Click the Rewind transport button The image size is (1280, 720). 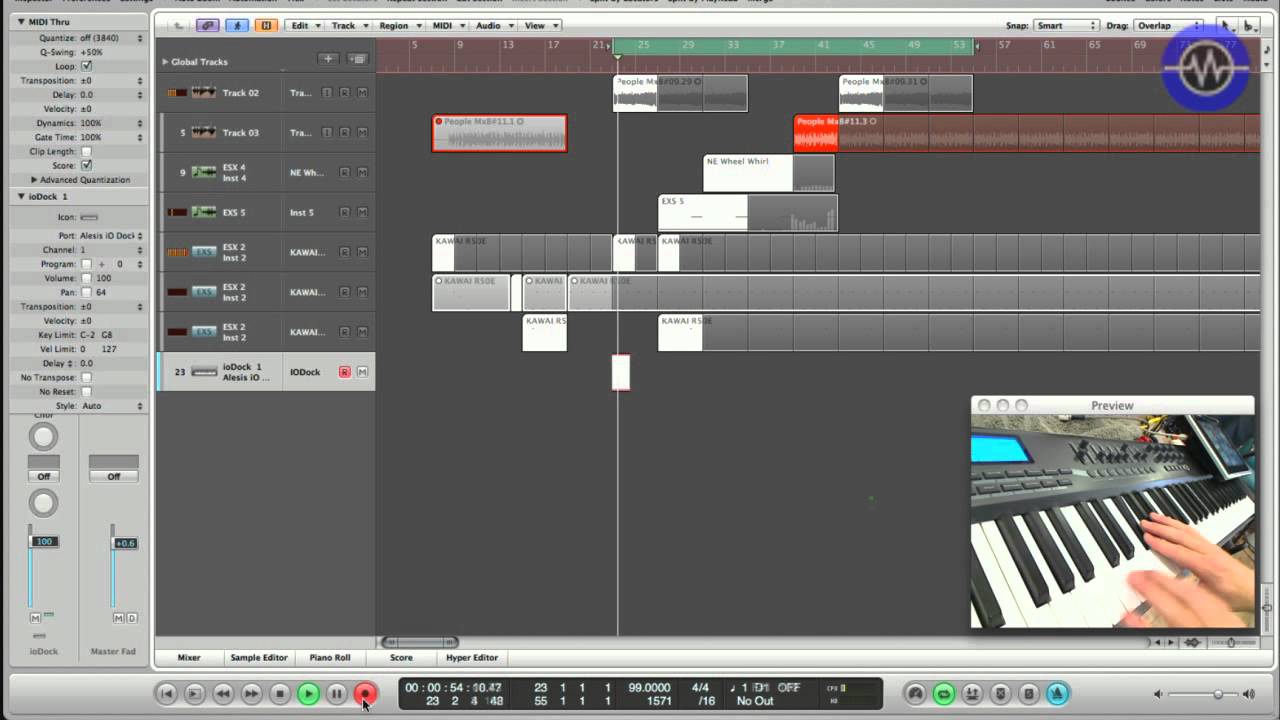click(223, 693)
